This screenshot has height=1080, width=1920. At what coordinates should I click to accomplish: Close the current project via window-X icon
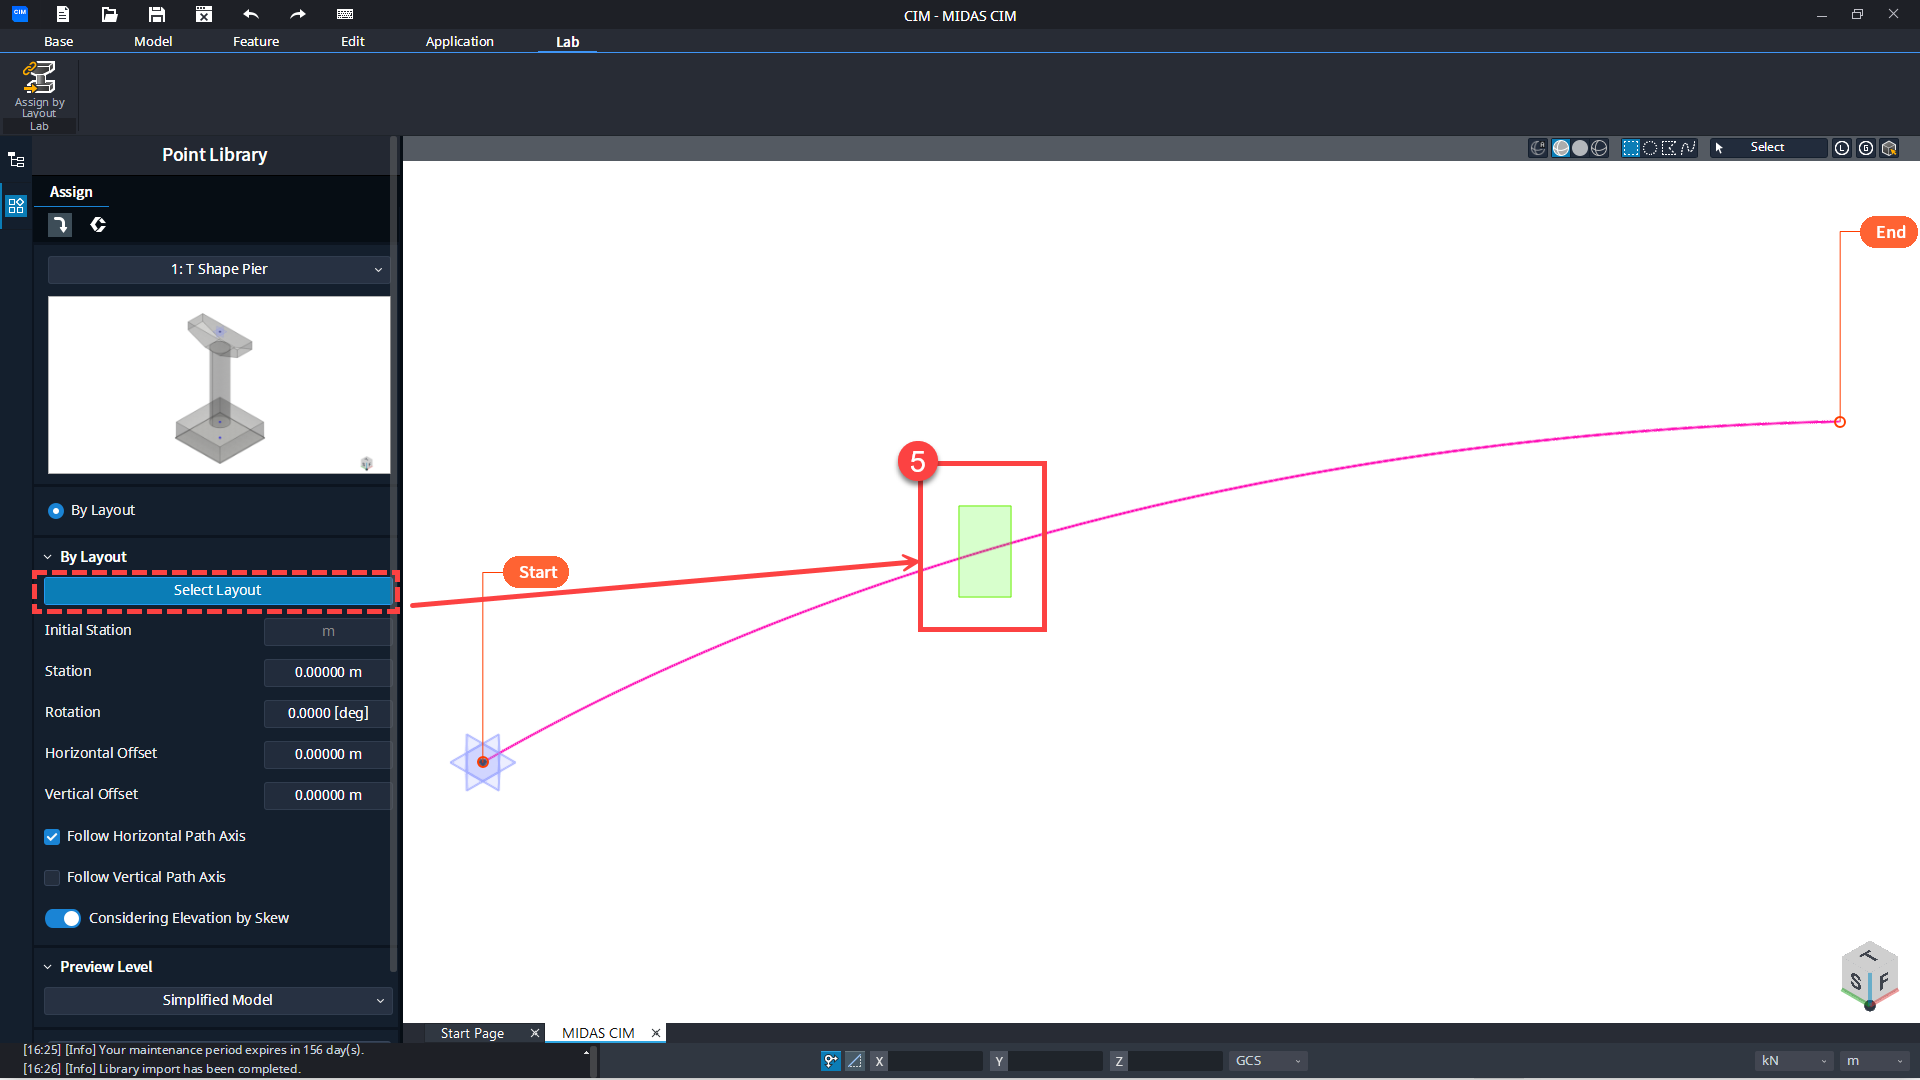[x=204, y=14]
